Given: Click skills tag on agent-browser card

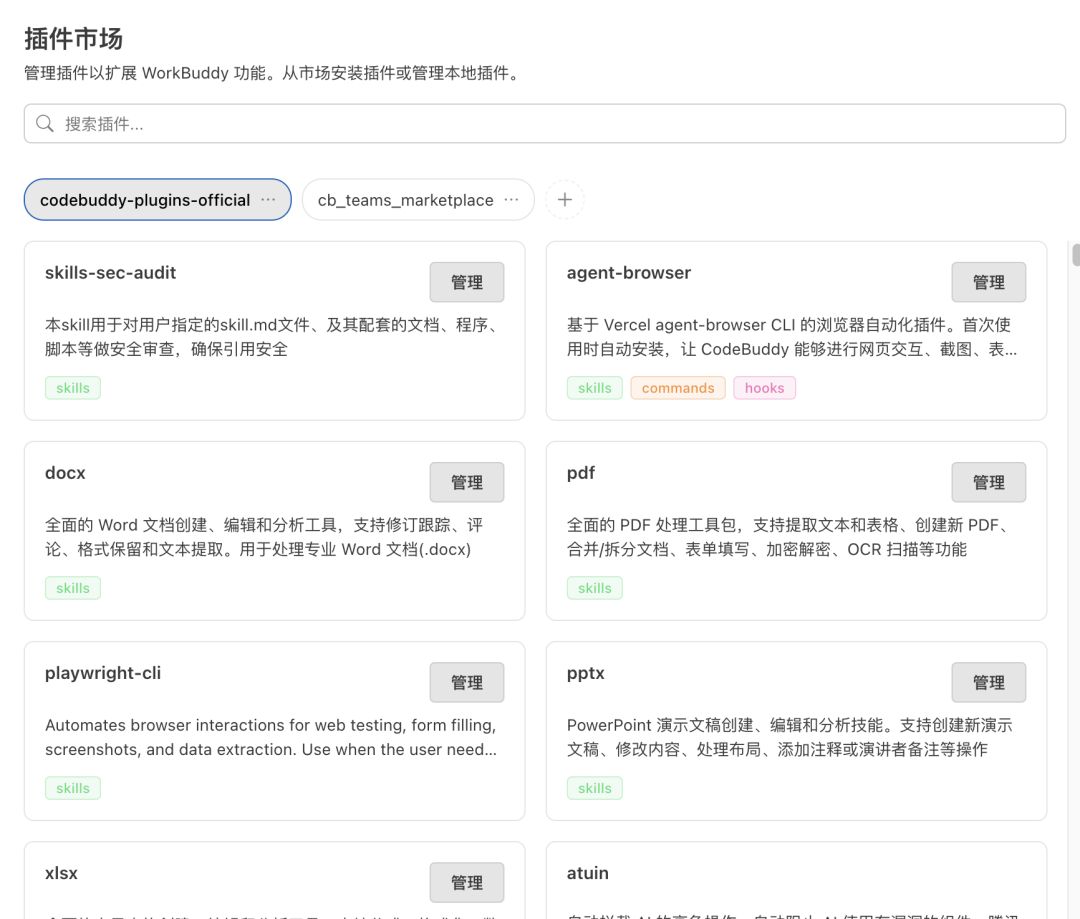Looking at the screenshot, I should (595, 388).
